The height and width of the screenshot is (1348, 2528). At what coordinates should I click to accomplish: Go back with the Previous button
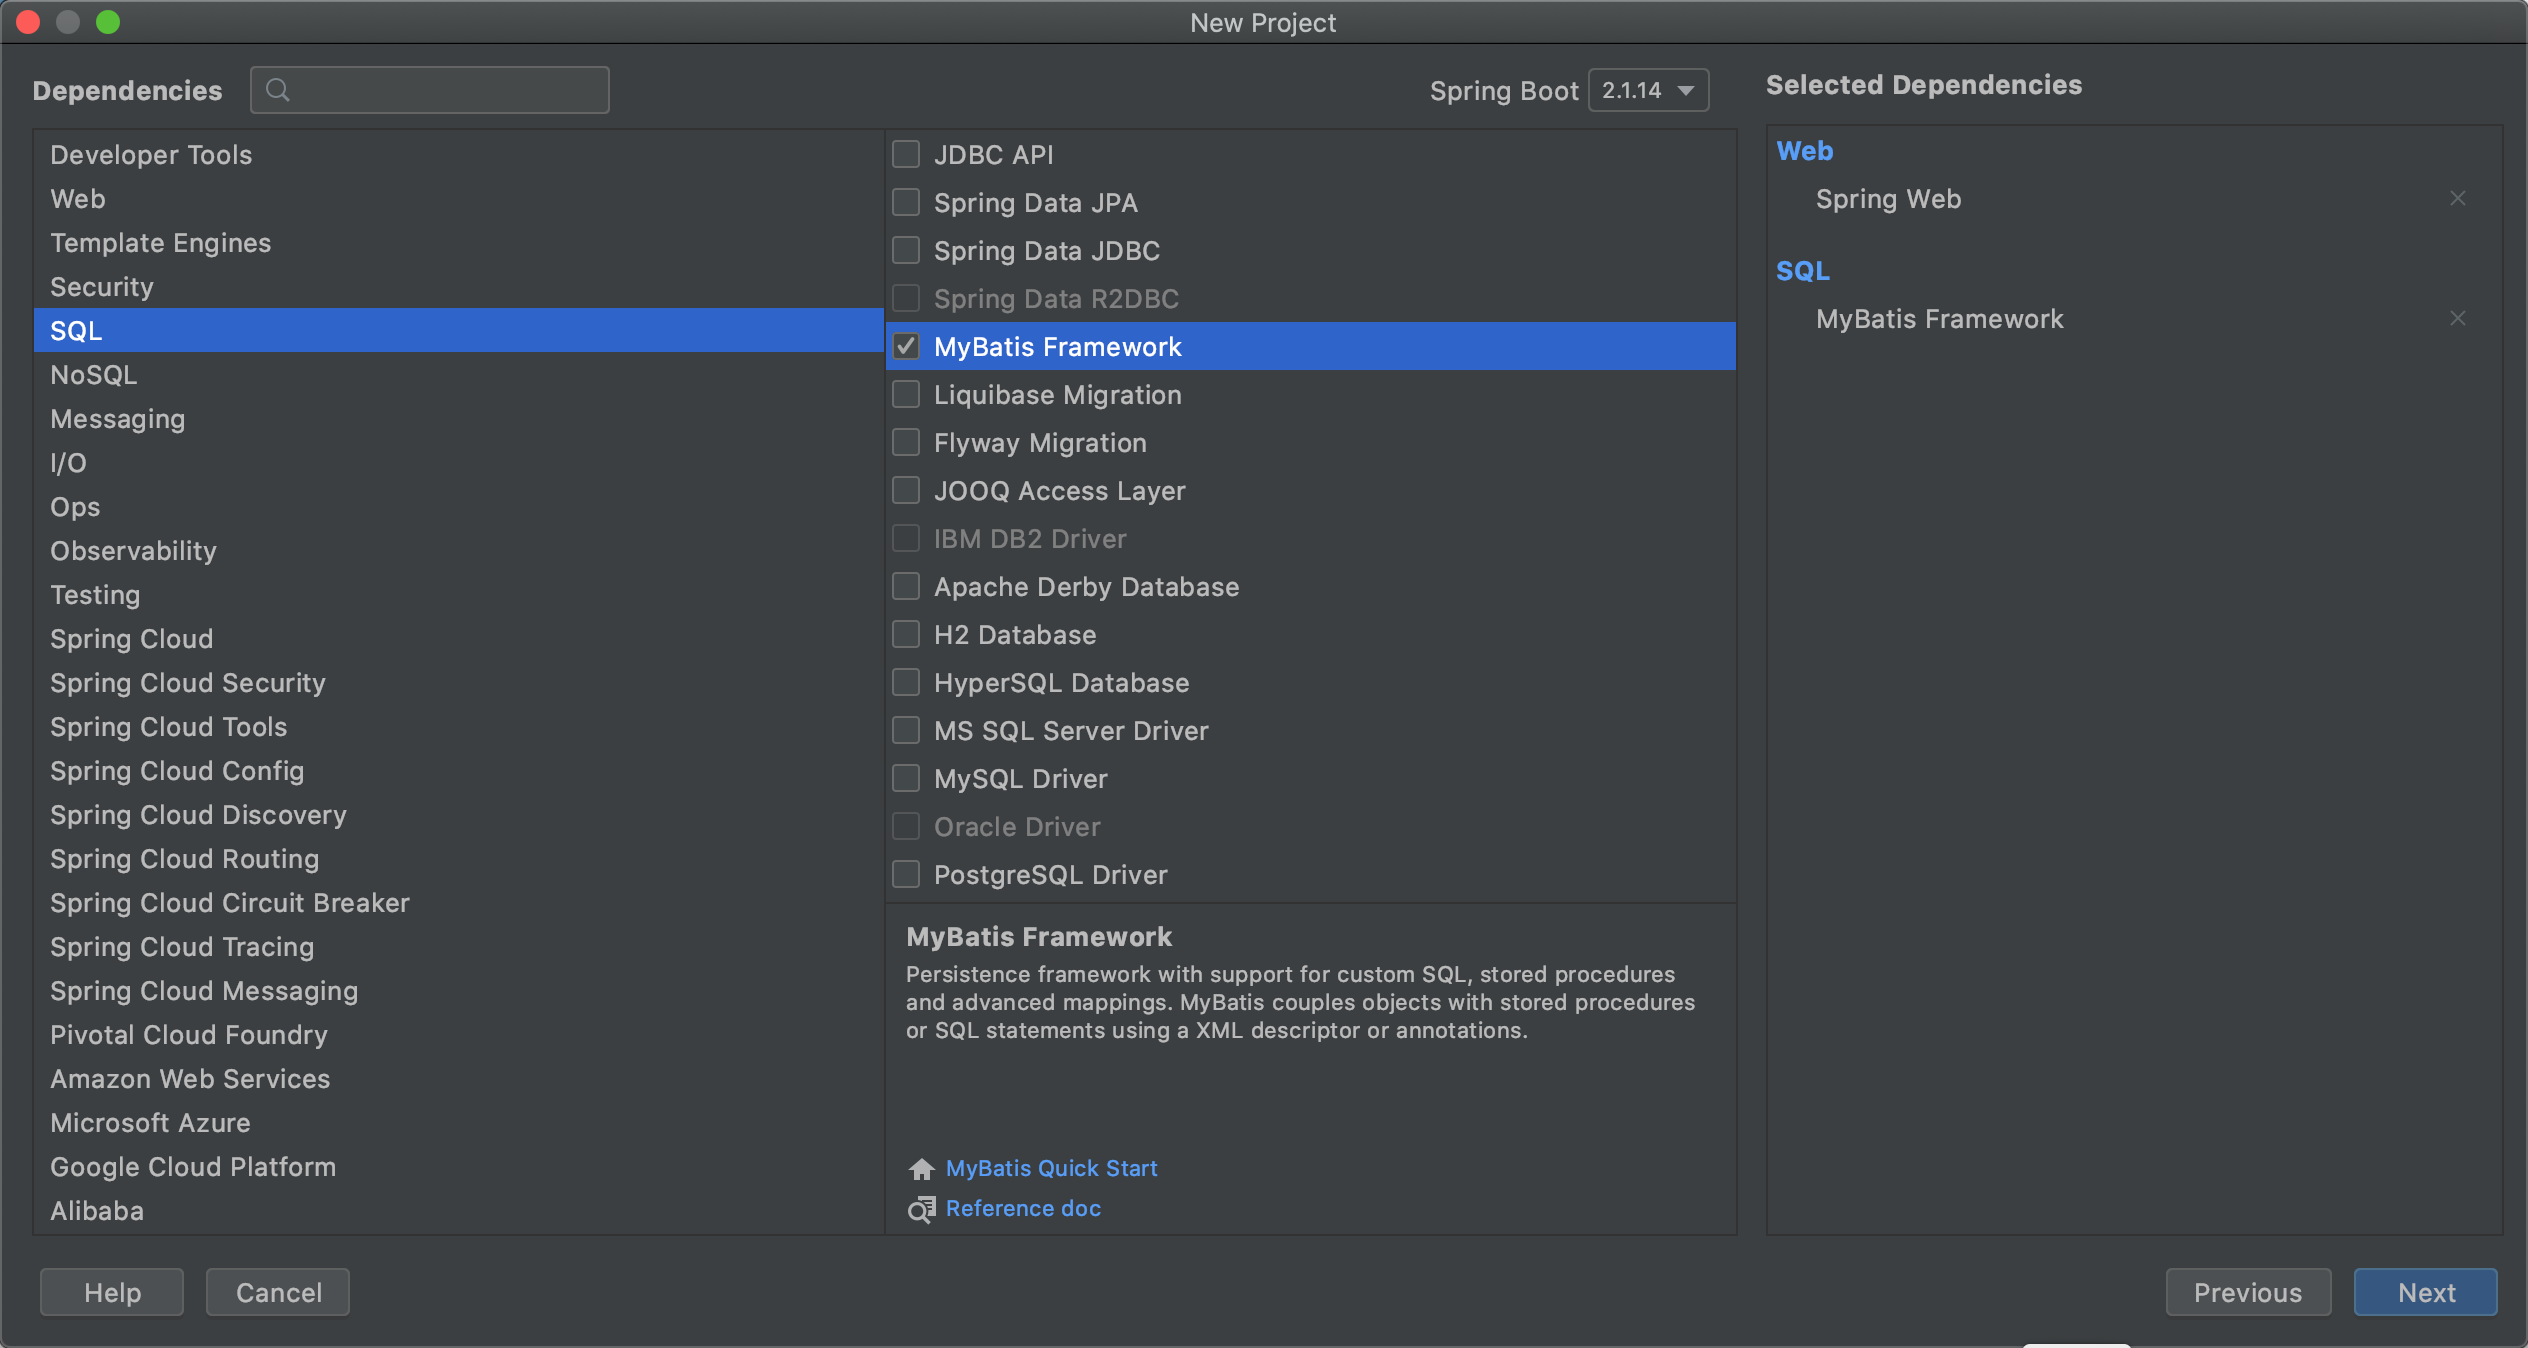pyautogui.click(x=2248, y=1292)
